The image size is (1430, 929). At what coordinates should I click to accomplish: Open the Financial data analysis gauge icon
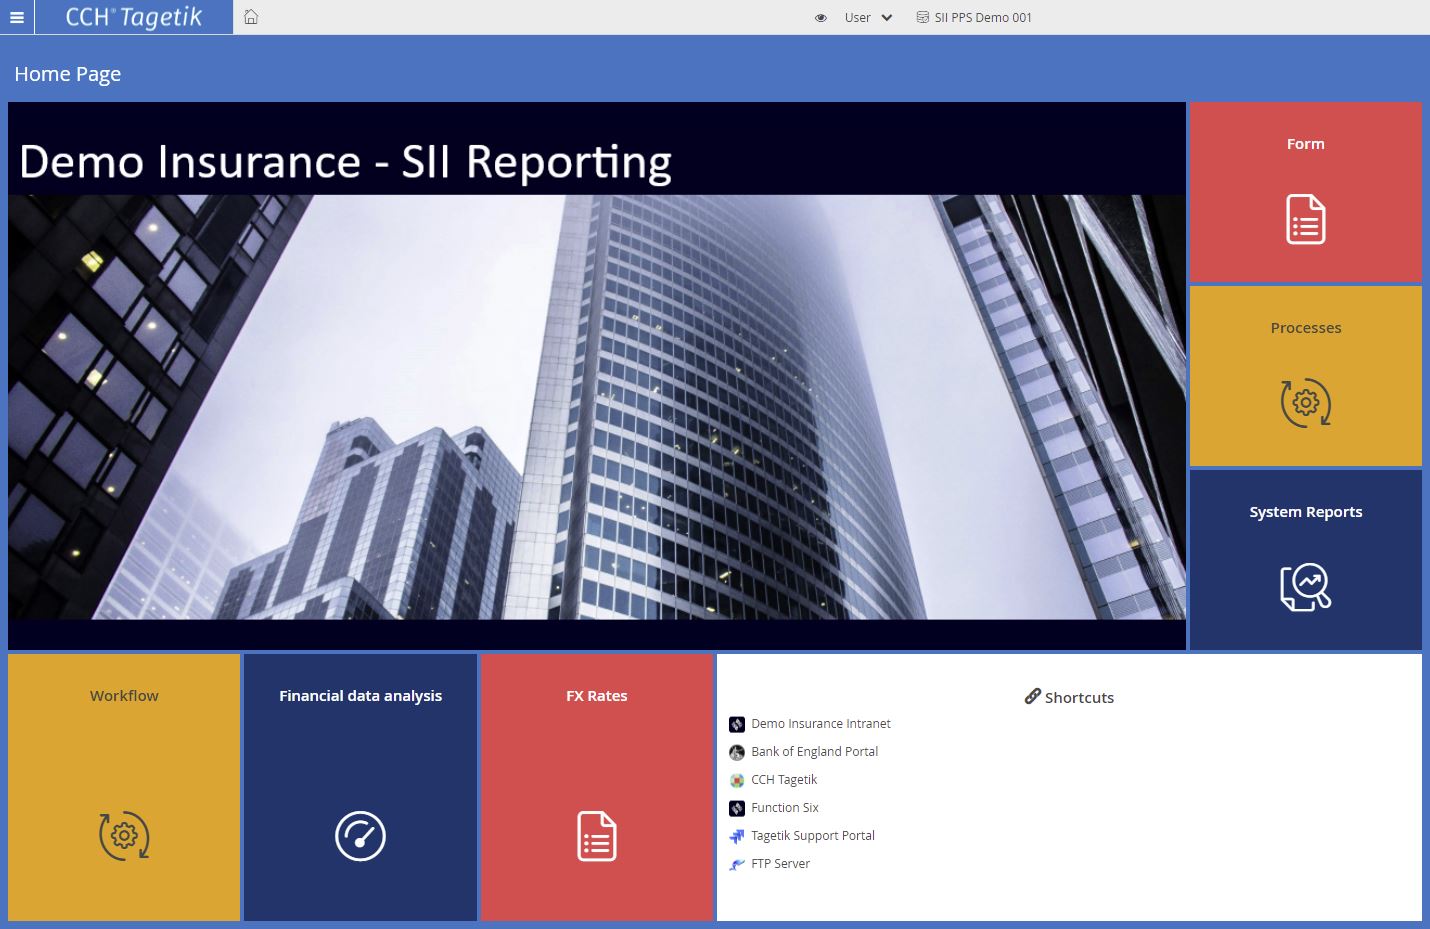[360, 836]
